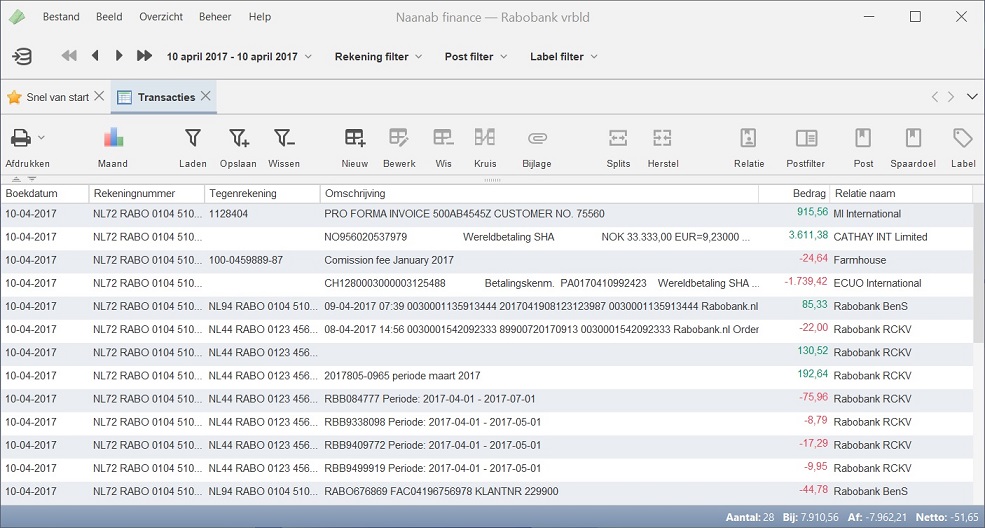Click the Label tag icon
Viewport: 985px width, 528px height.
(x=963, y=138)
